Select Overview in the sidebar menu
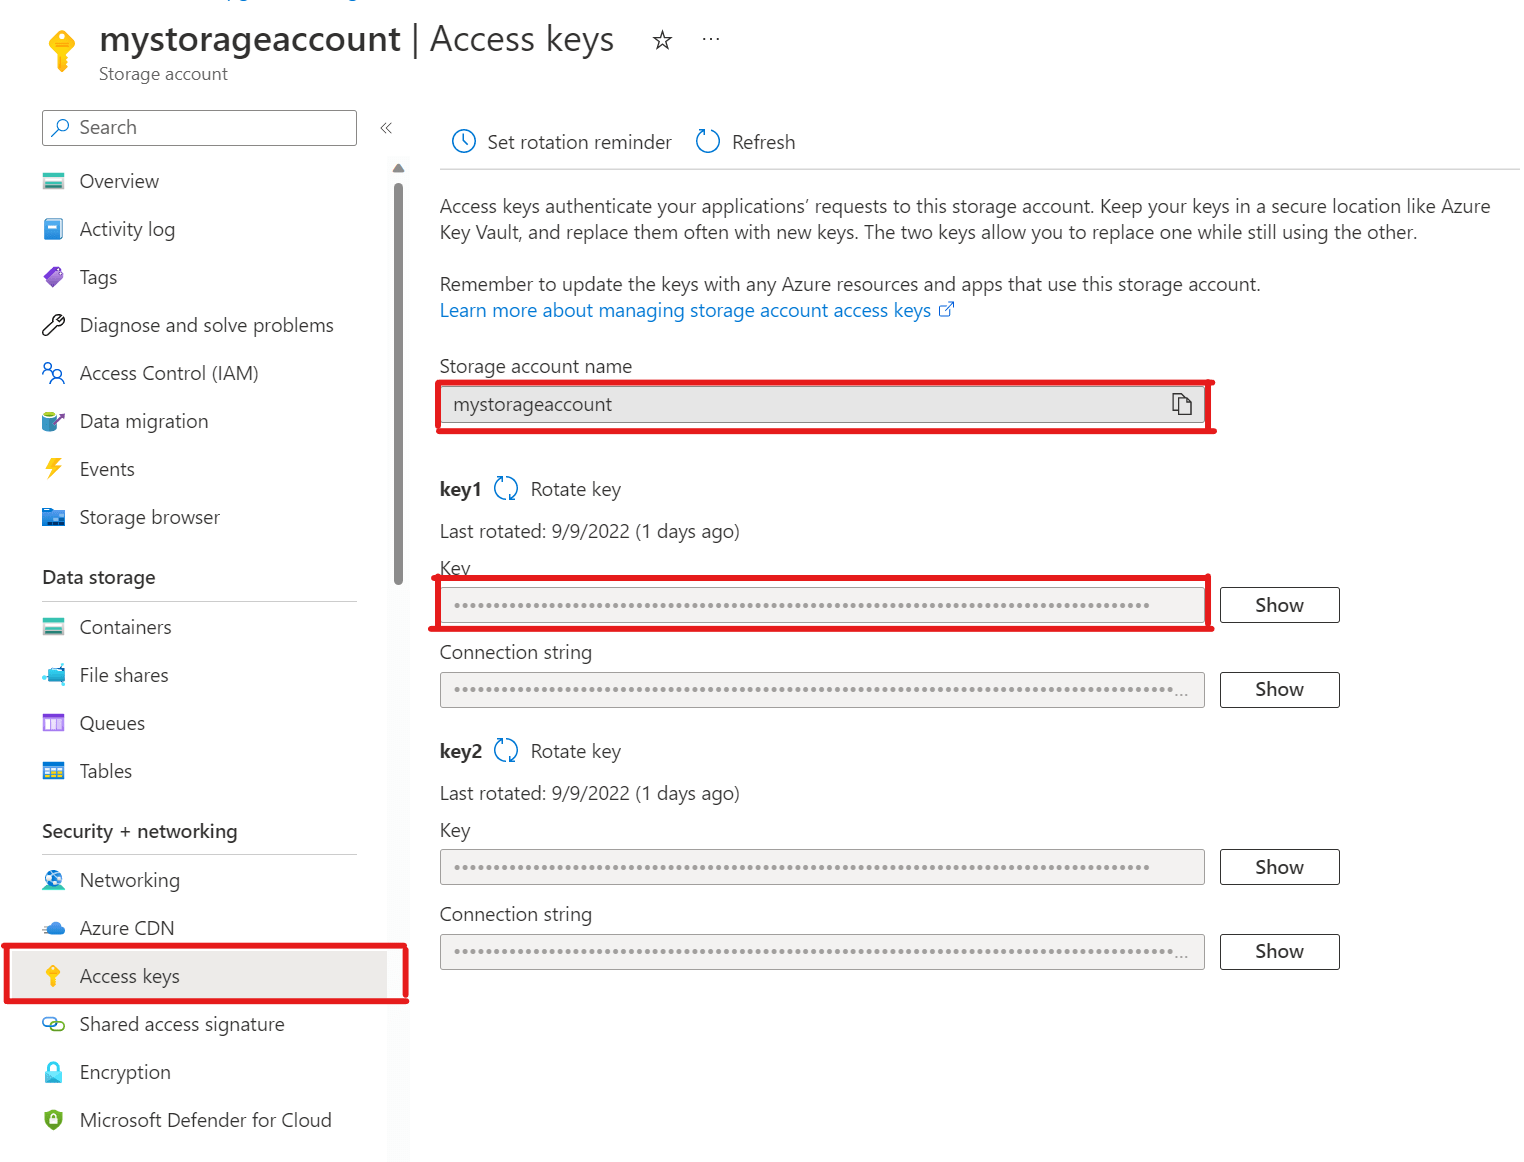 click(119, 181)
